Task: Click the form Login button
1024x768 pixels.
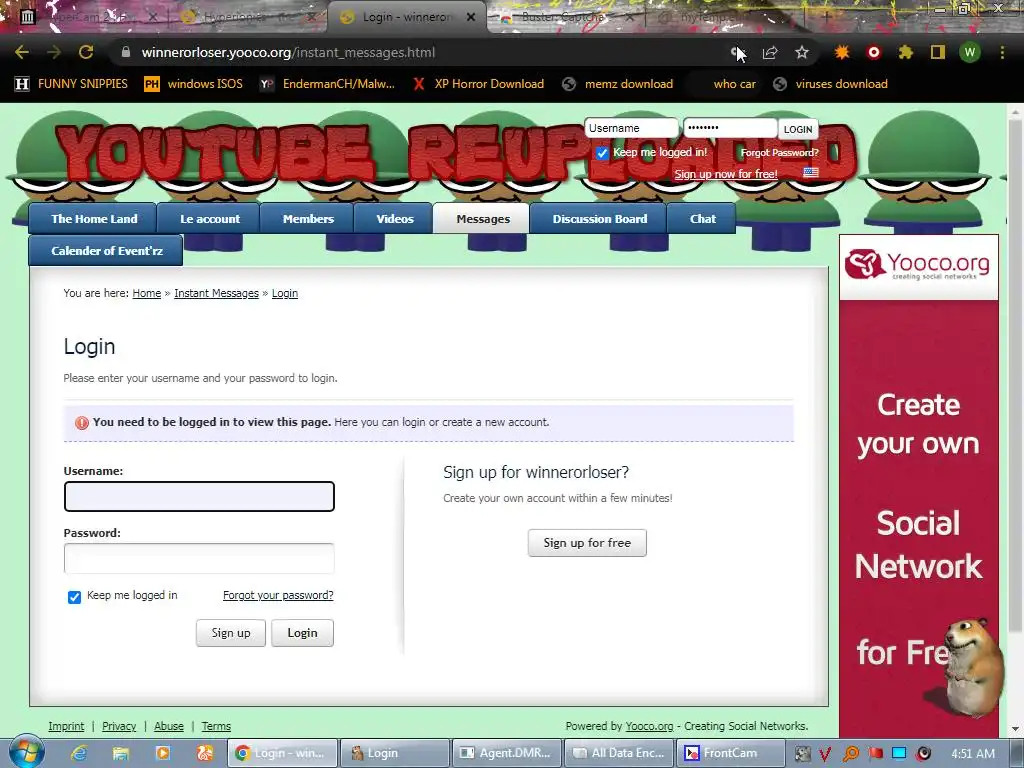Action: pyautogui.click(x=302, y=633)
